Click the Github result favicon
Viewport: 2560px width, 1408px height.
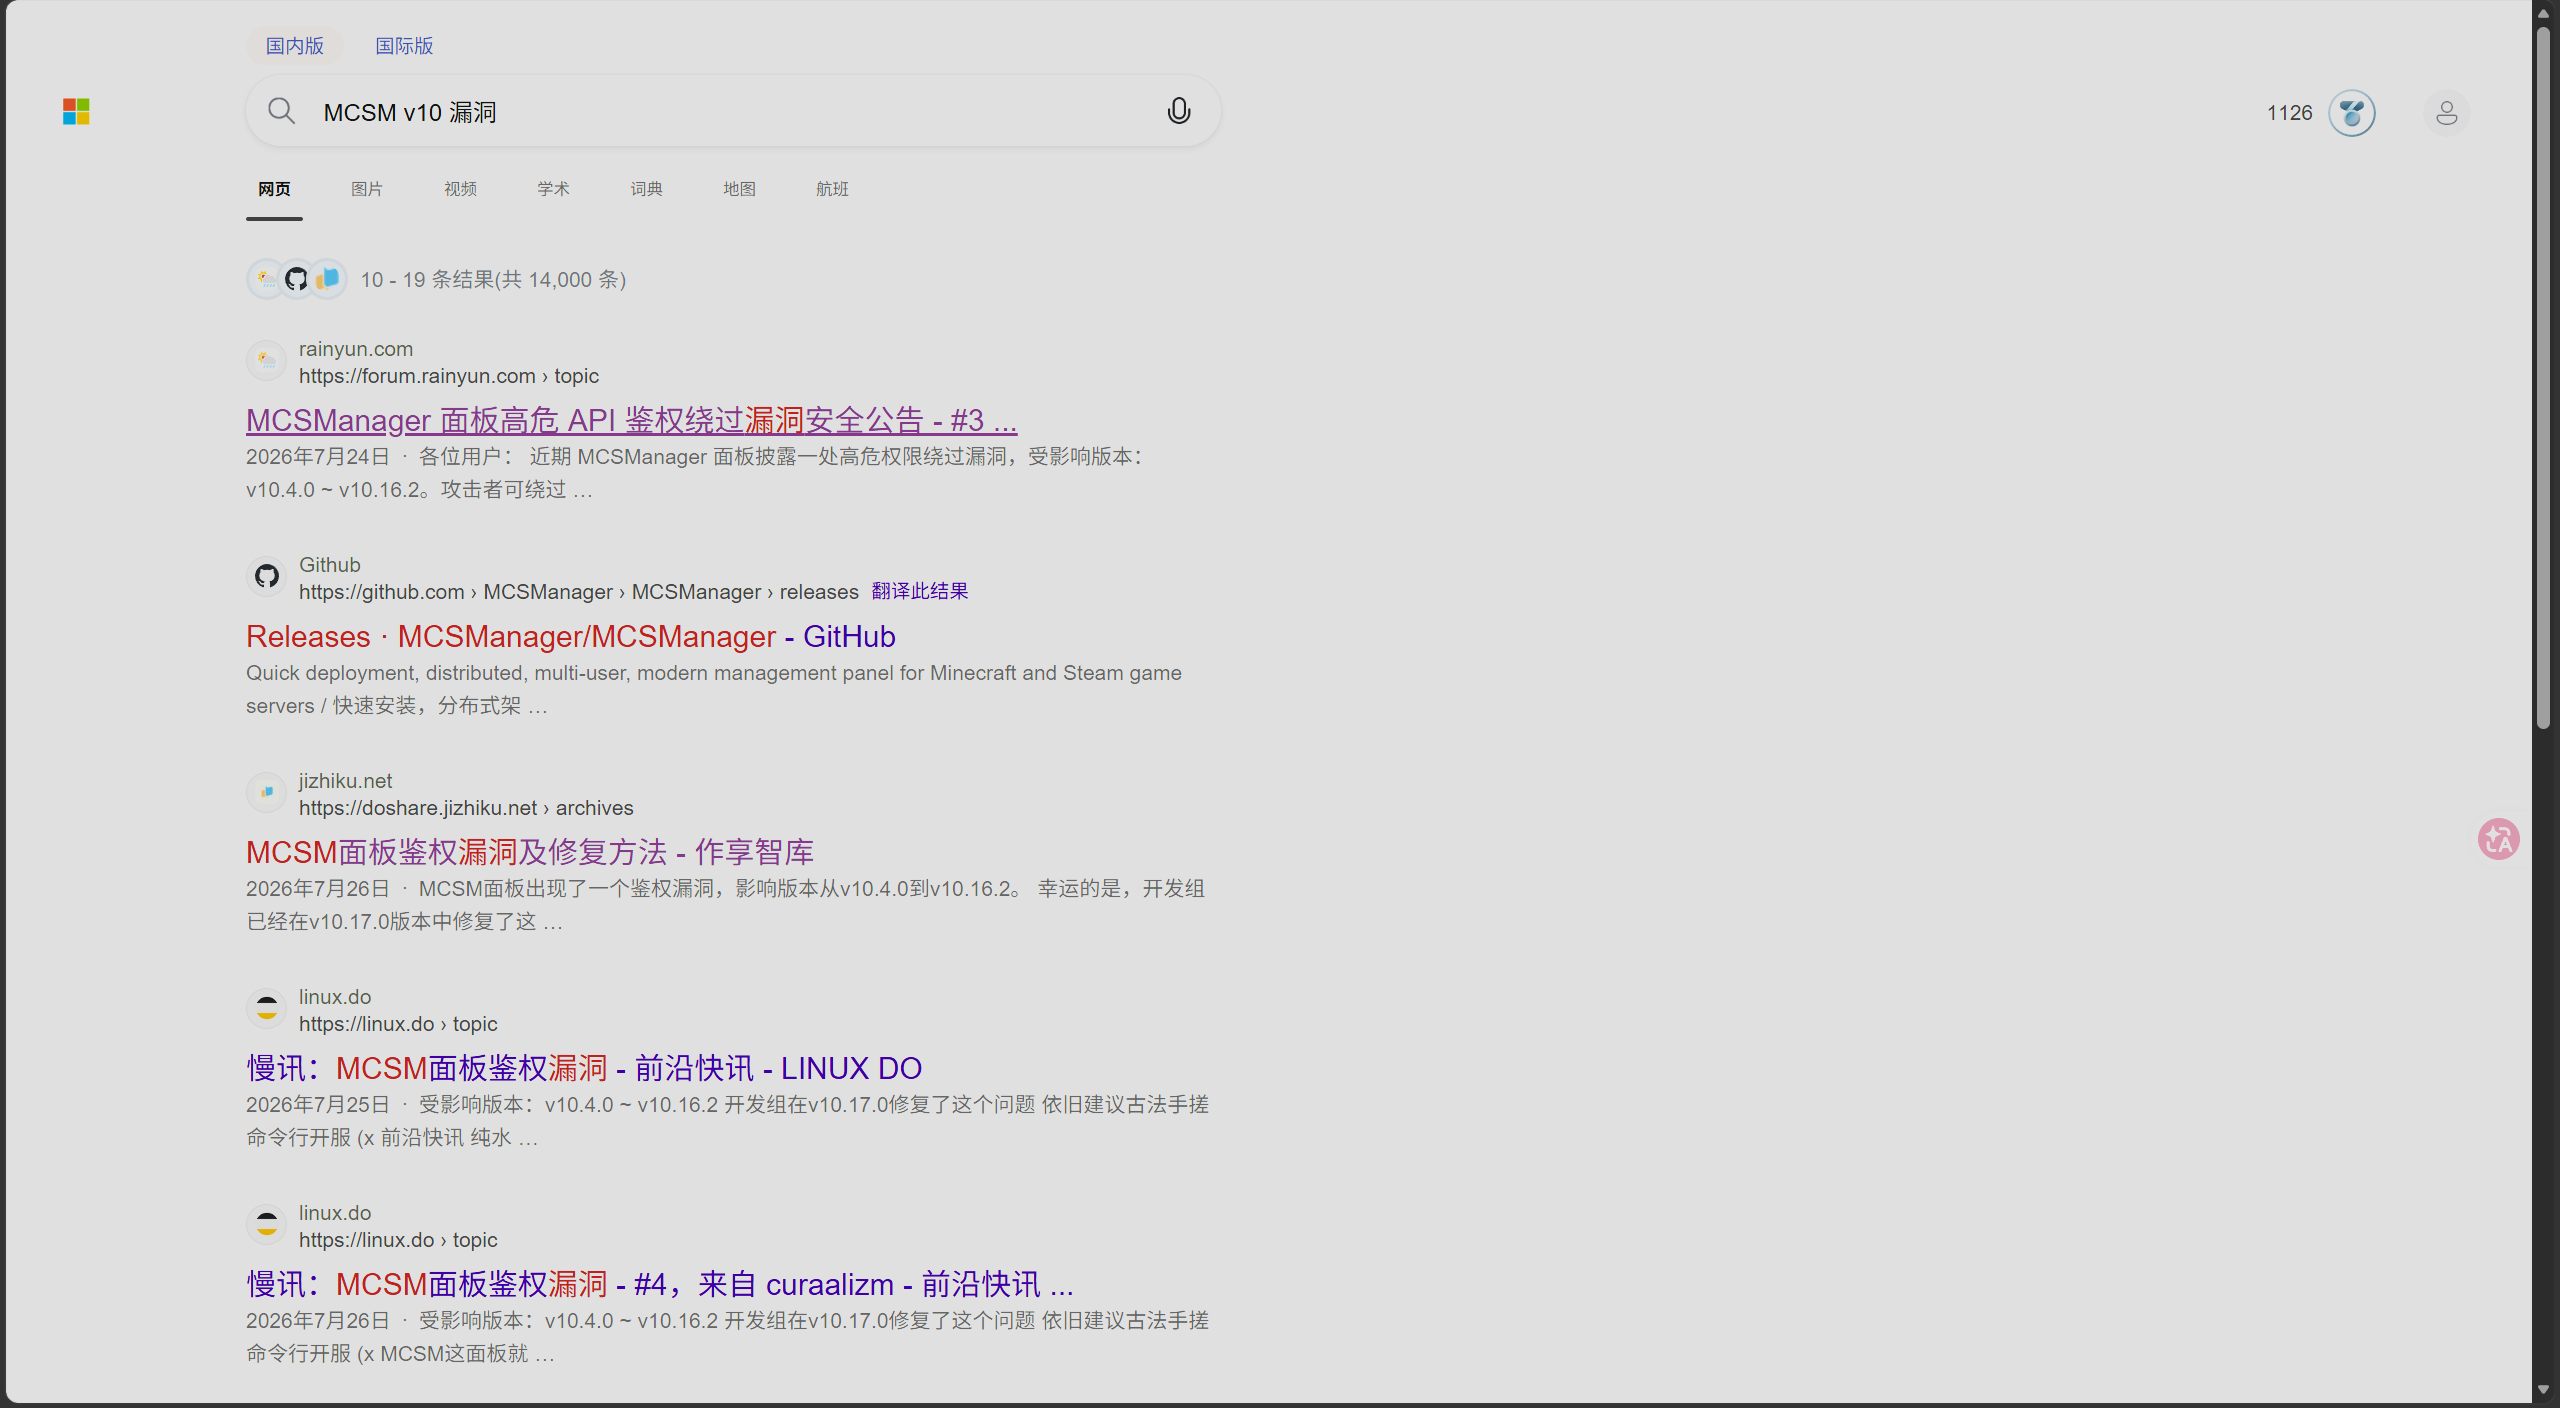(267, 577)
